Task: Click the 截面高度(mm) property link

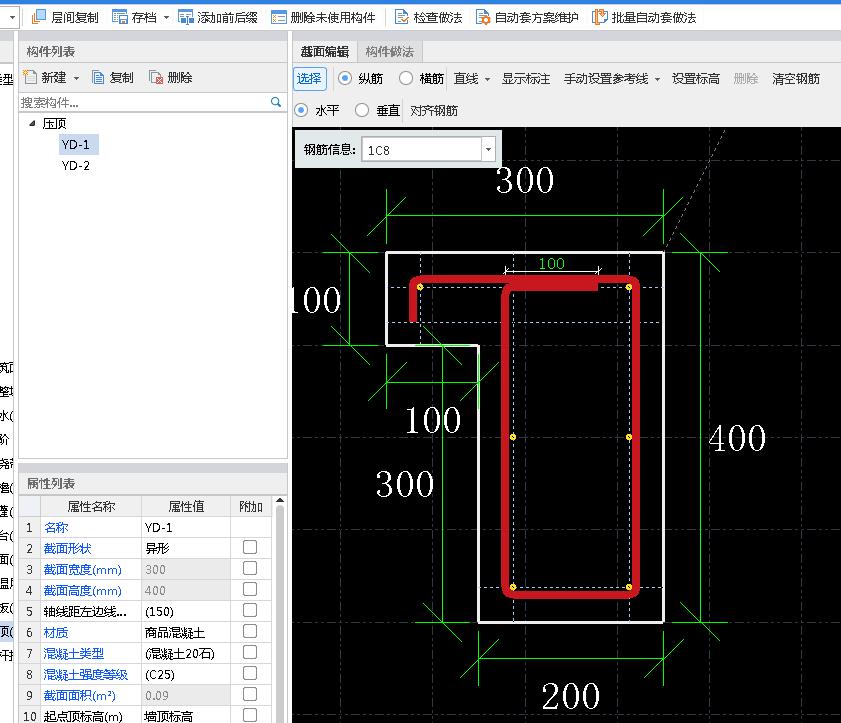Action: (83, 590)
